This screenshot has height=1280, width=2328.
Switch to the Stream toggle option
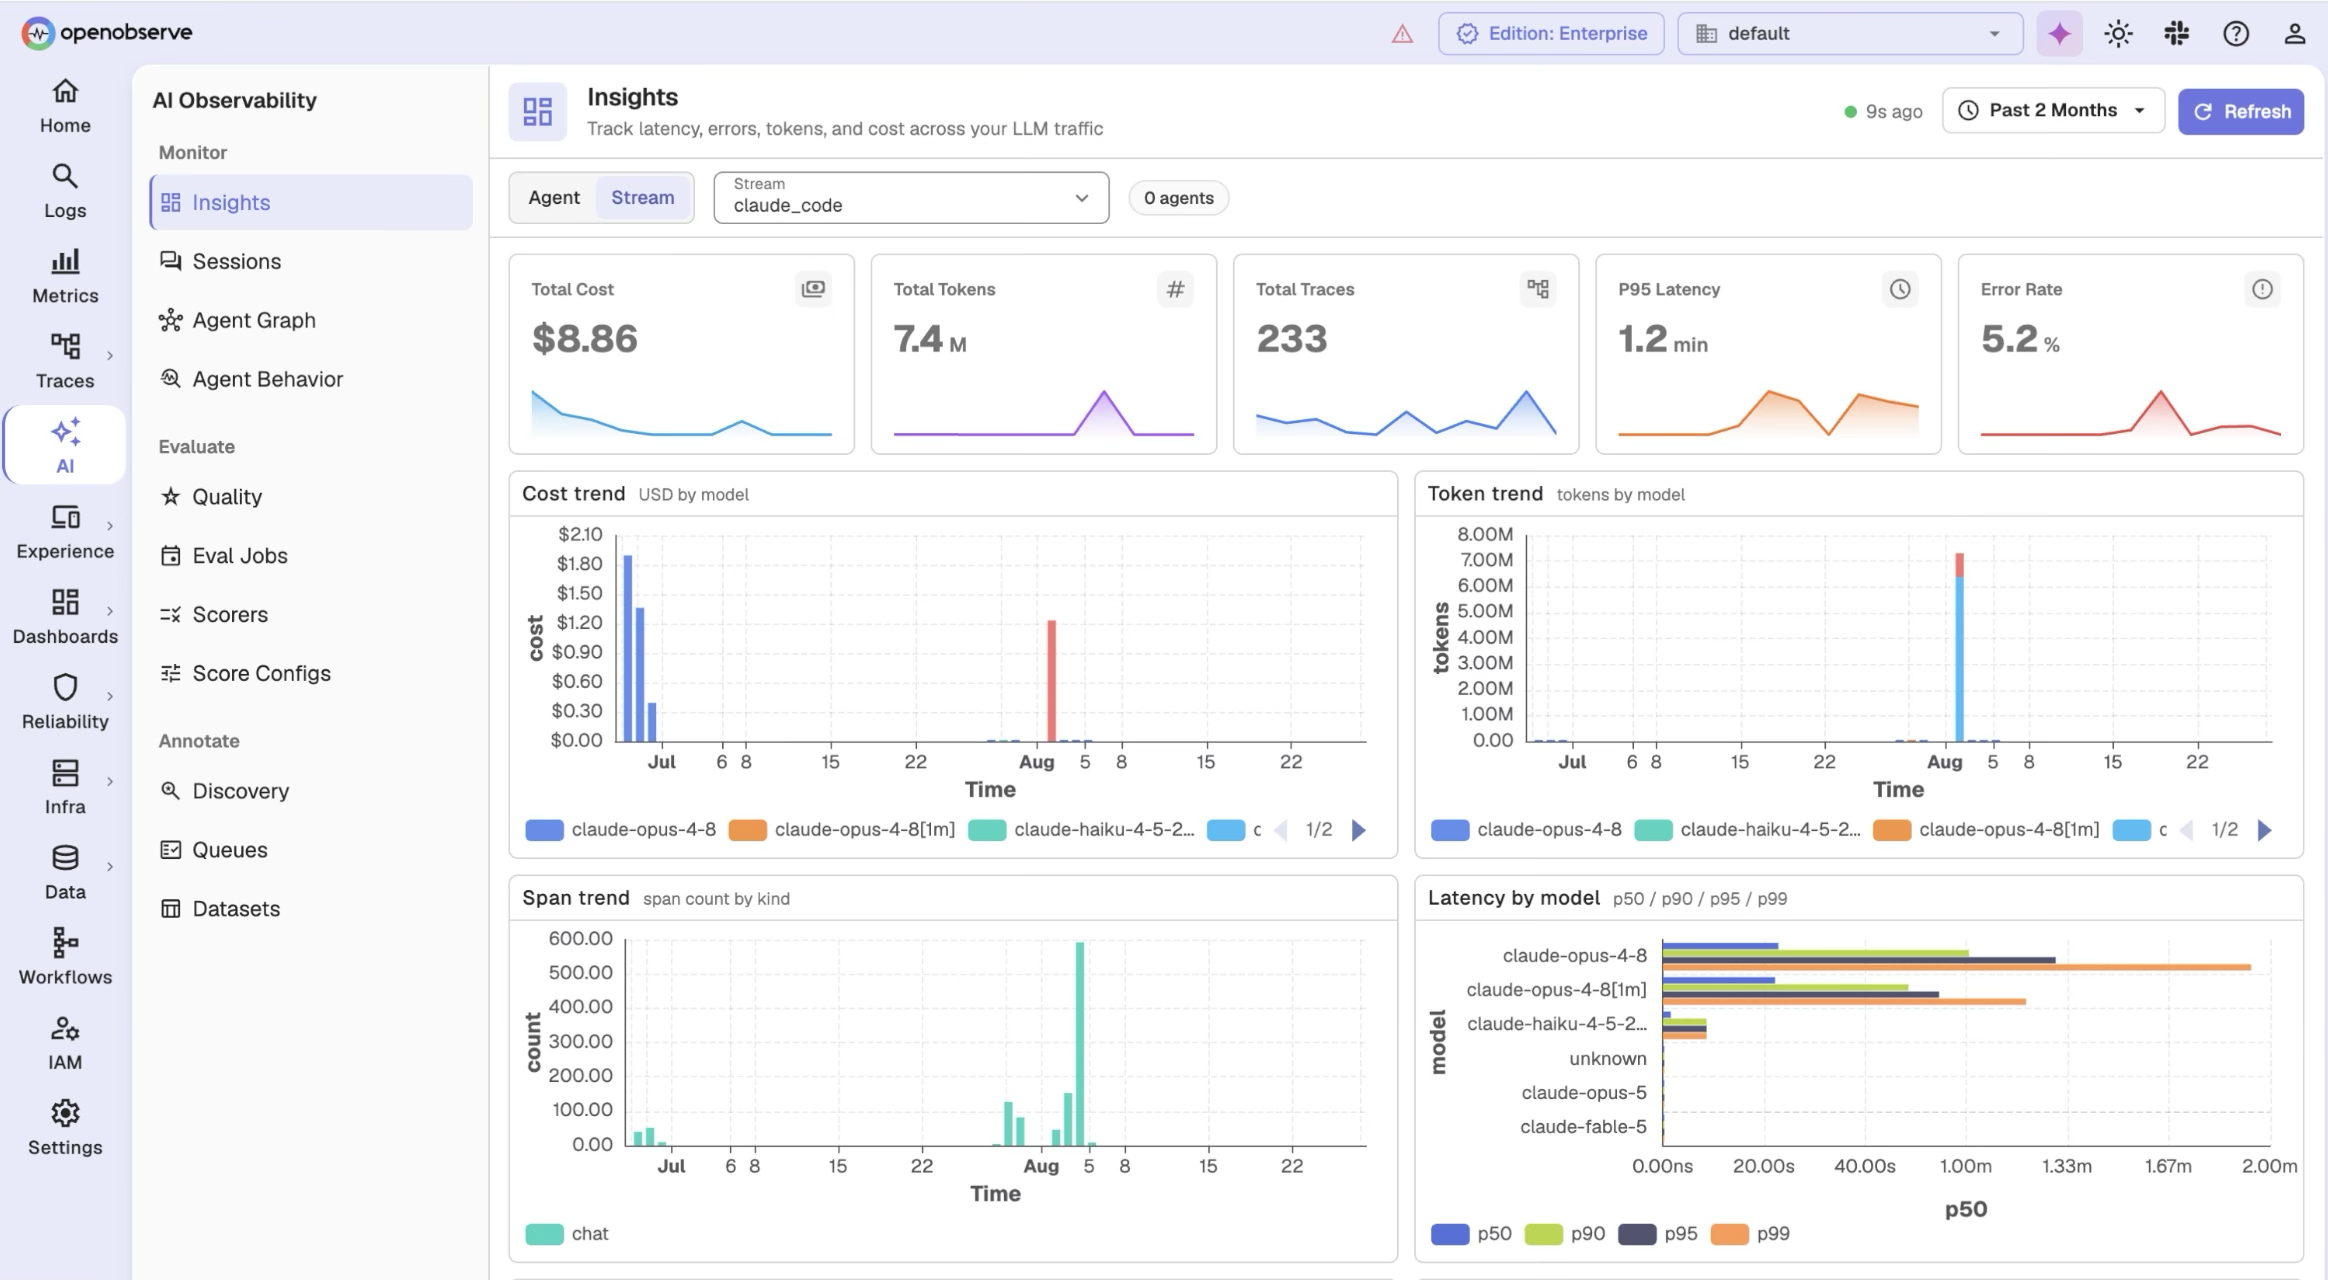(643, 197)
